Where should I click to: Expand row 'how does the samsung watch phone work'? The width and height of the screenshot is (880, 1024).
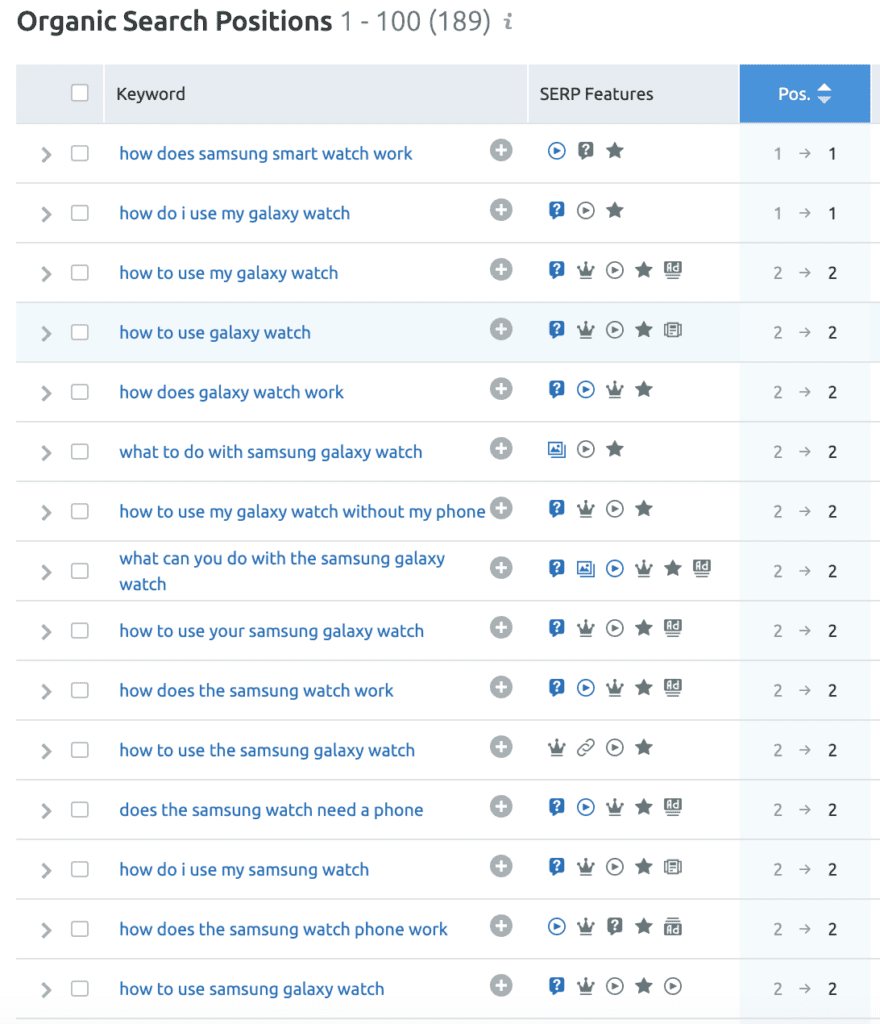click(x=46, y=930)
